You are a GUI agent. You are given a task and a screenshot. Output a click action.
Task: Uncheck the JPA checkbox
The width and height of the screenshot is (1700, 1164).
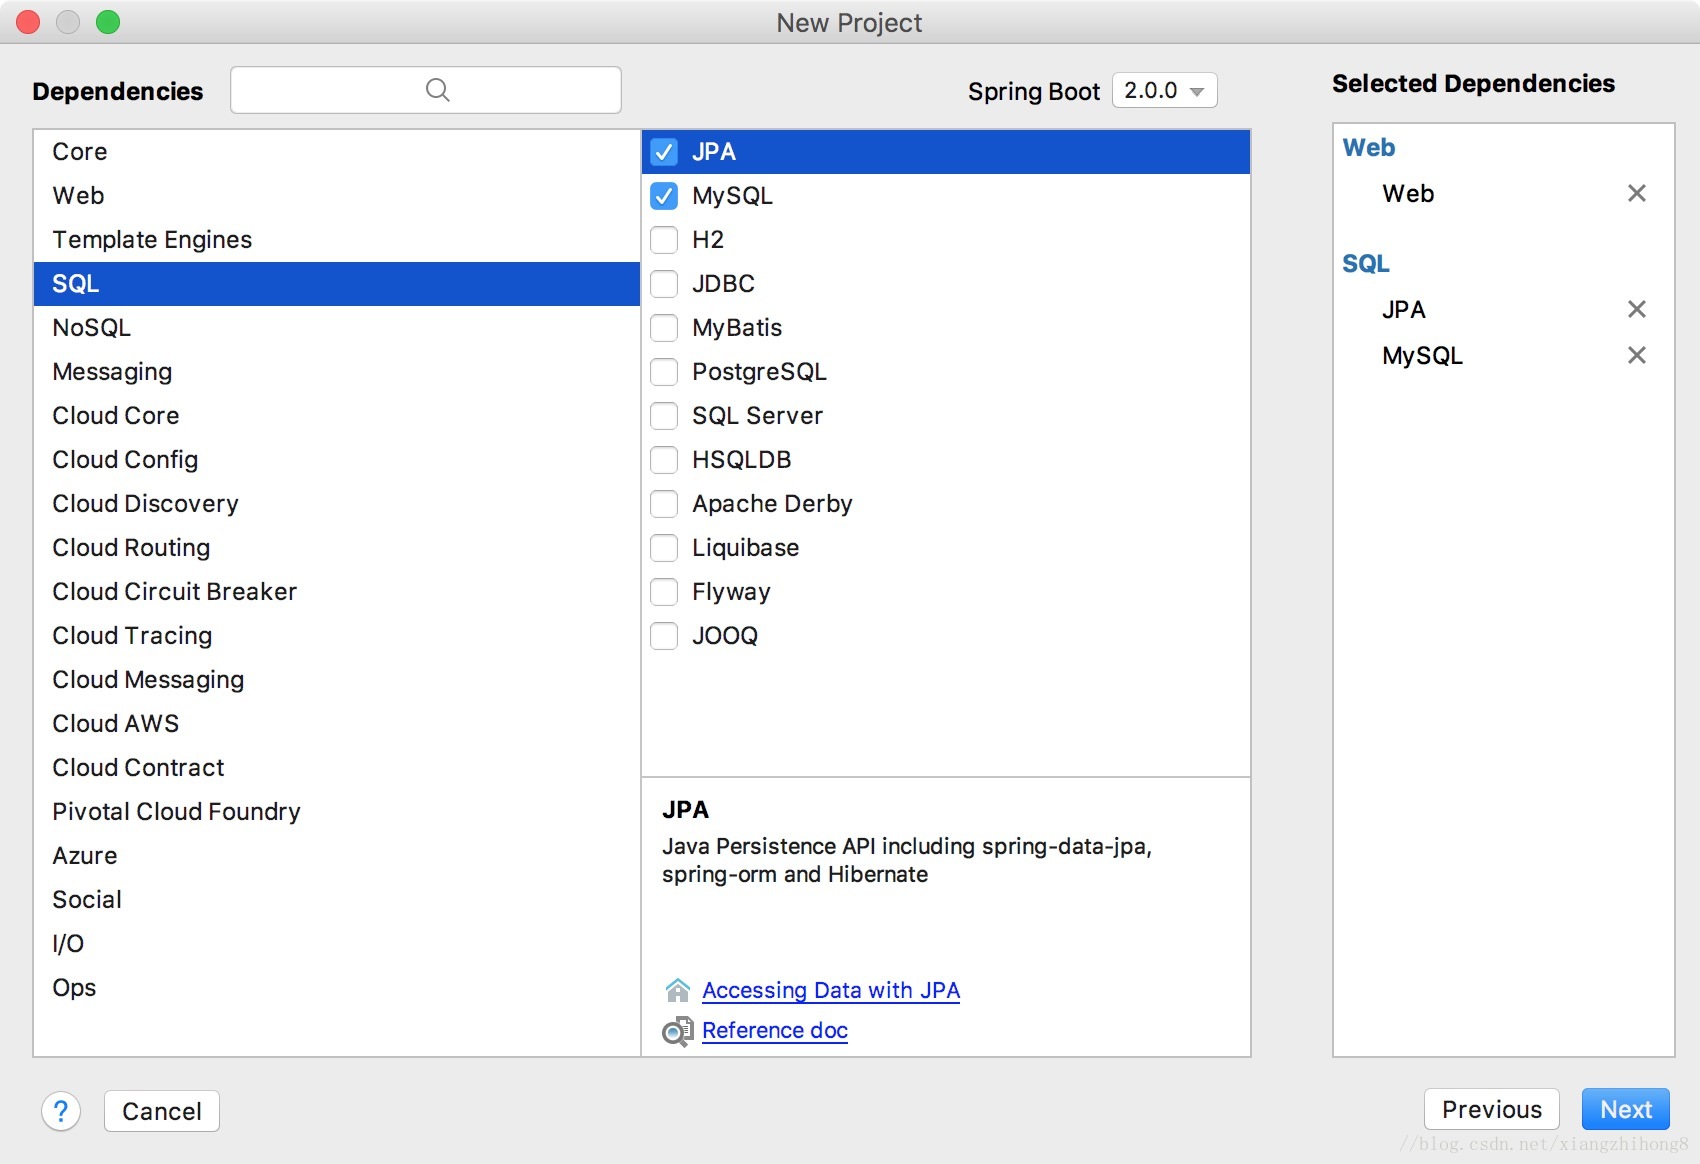664,152
